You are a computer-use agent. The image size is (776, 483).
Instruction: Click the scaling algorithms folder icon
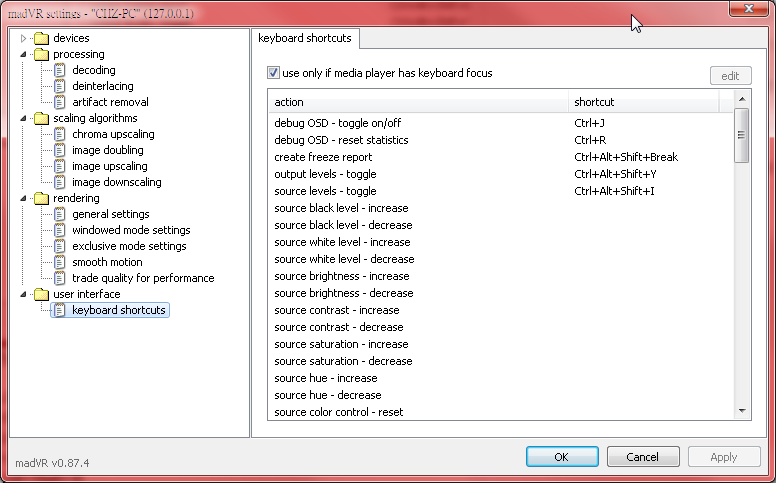coord(41,118)
